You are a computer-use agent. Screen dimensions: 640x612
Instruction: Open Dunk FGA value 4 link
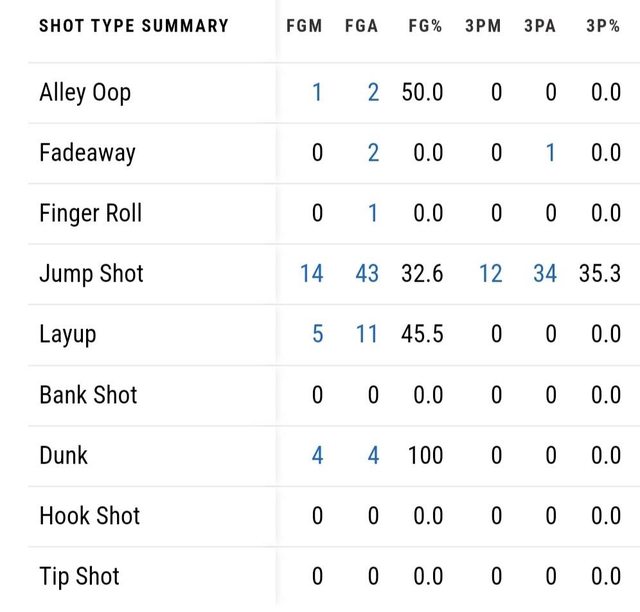point(373,455)
